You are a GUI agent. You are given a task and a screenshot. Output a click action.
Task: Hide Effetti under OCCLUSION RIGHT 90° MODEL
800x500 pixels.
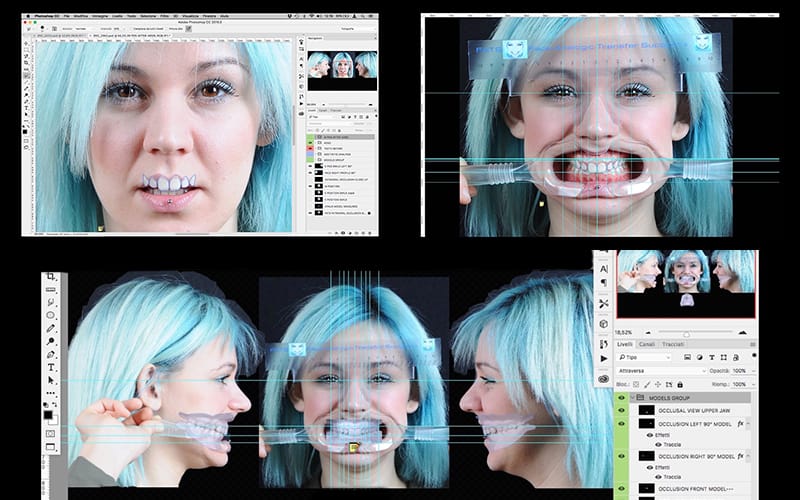click(650, 468)
